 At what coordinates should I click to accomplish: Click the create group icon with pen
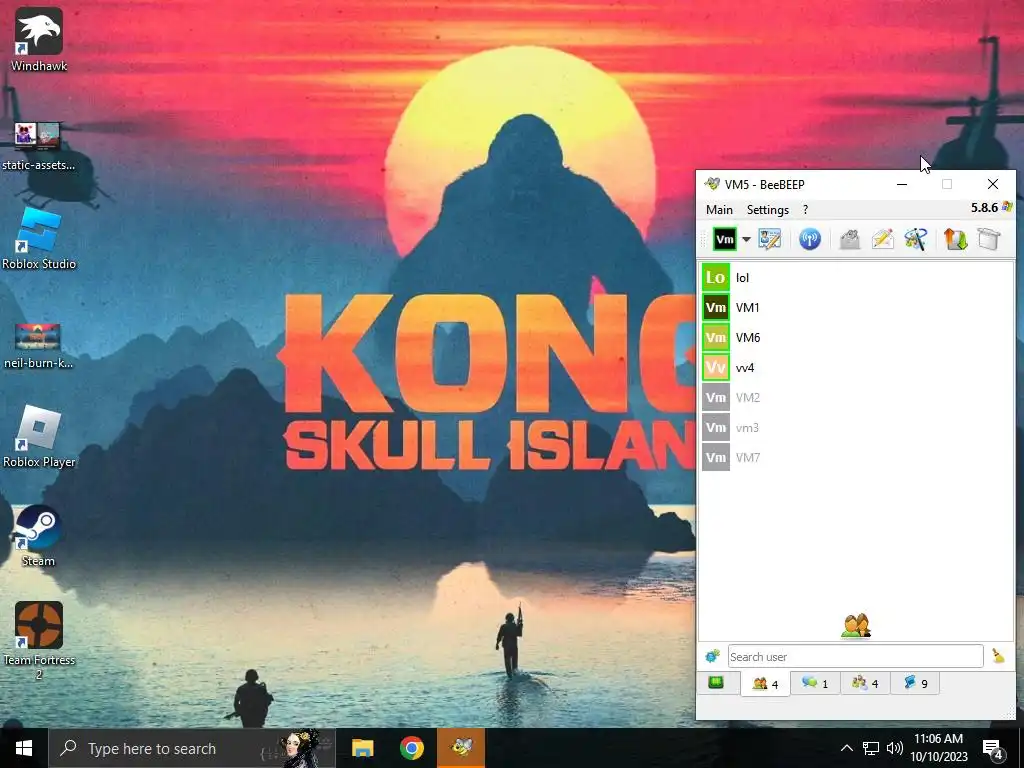point(916,239)
